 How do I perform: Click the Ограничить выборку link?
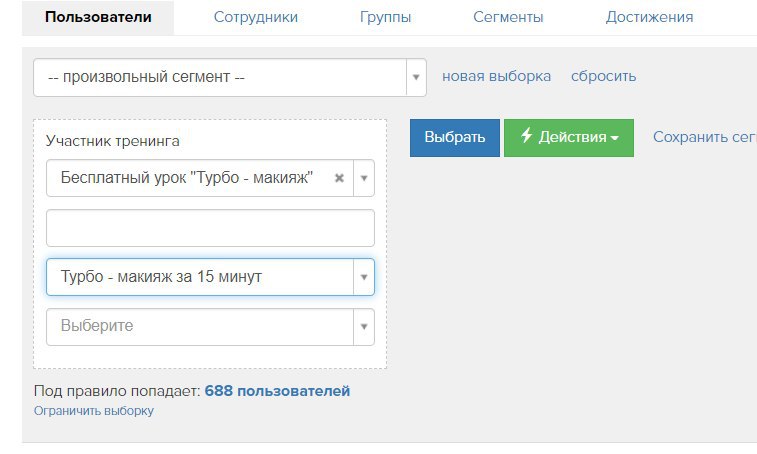coord(94,411)
